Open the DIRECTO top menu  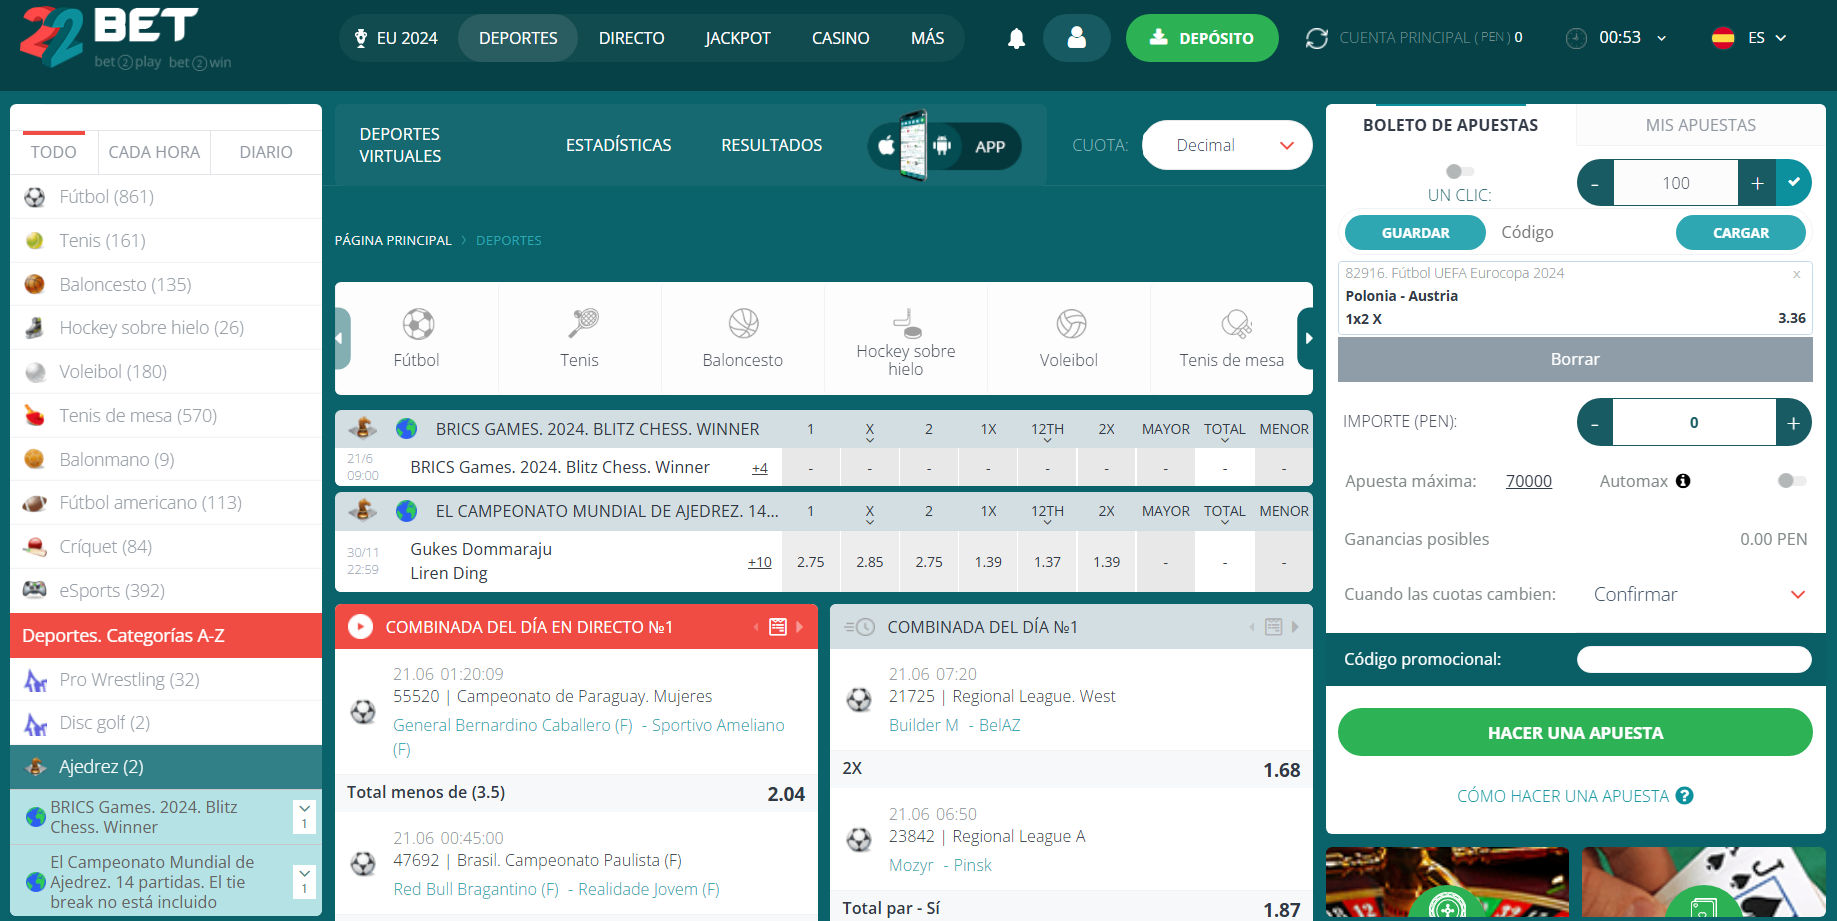631,38
